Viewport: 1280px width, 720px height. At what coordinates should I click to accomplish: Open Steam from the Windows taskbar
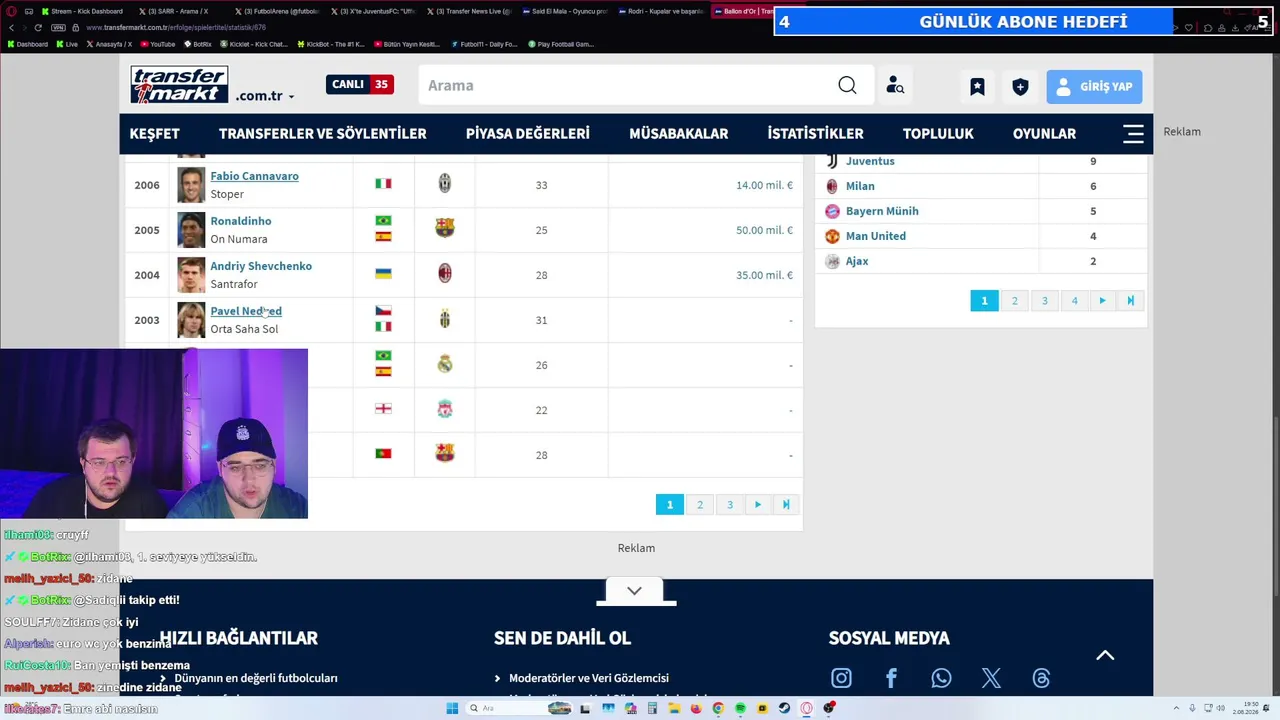[x=784, y=709]
